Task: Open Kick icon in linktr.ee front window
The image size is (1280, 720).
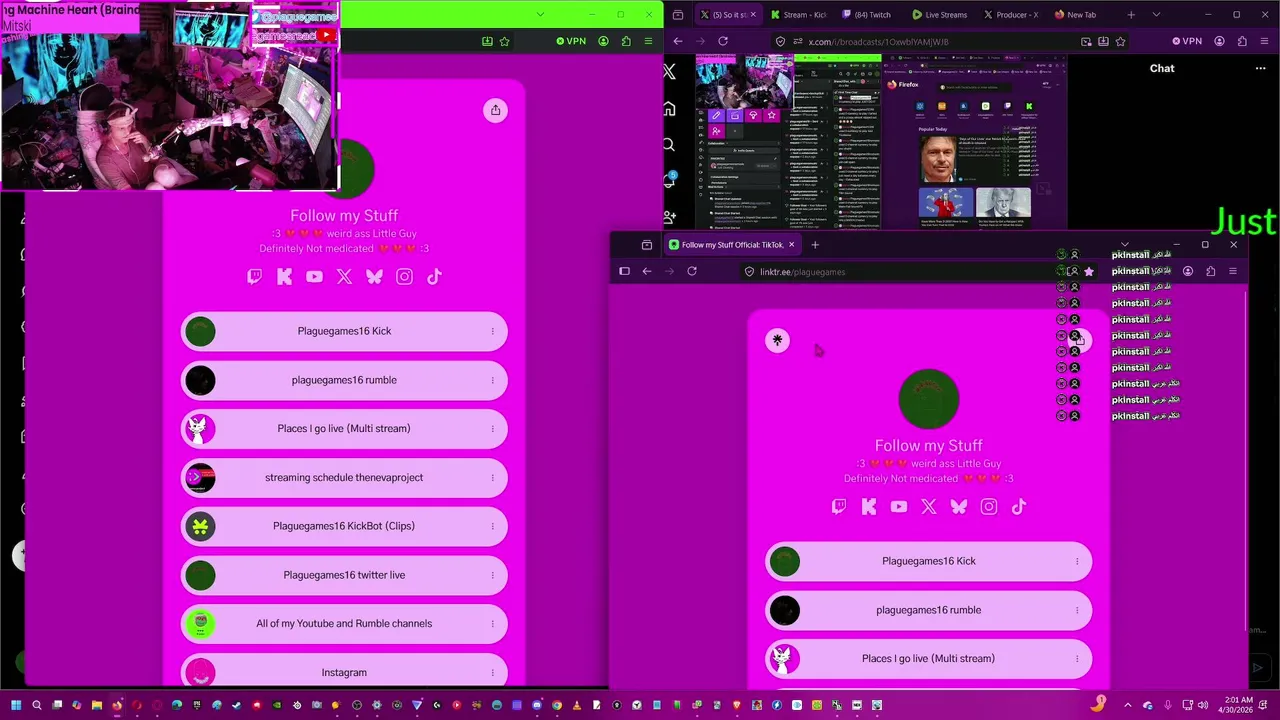Action: point(869,507)
